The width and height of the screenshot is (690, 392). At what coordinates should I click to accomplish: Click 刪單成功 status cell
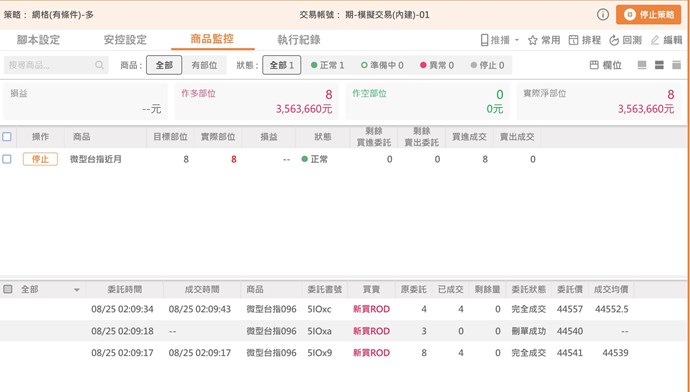click(529, 331)
